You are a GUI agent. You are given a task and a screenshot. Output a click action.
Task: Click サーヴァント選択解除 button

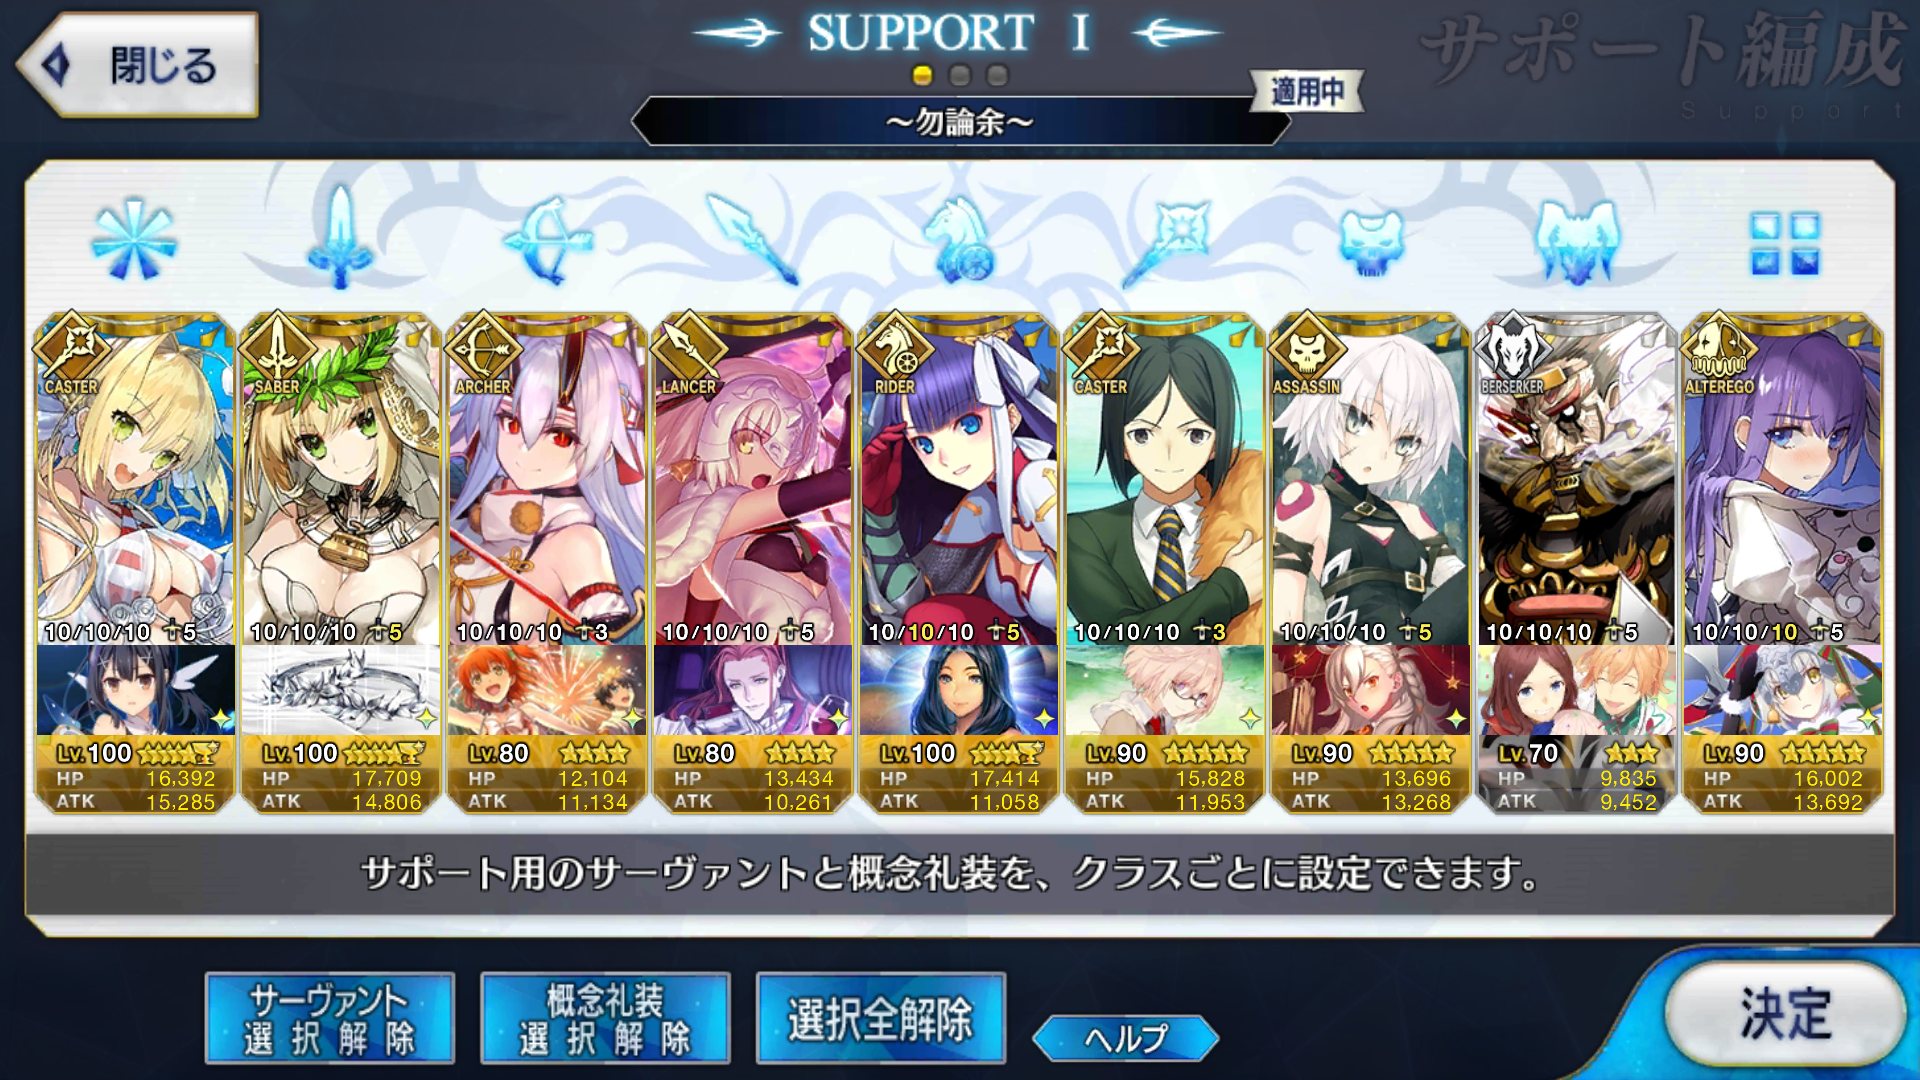(329, 1018)
